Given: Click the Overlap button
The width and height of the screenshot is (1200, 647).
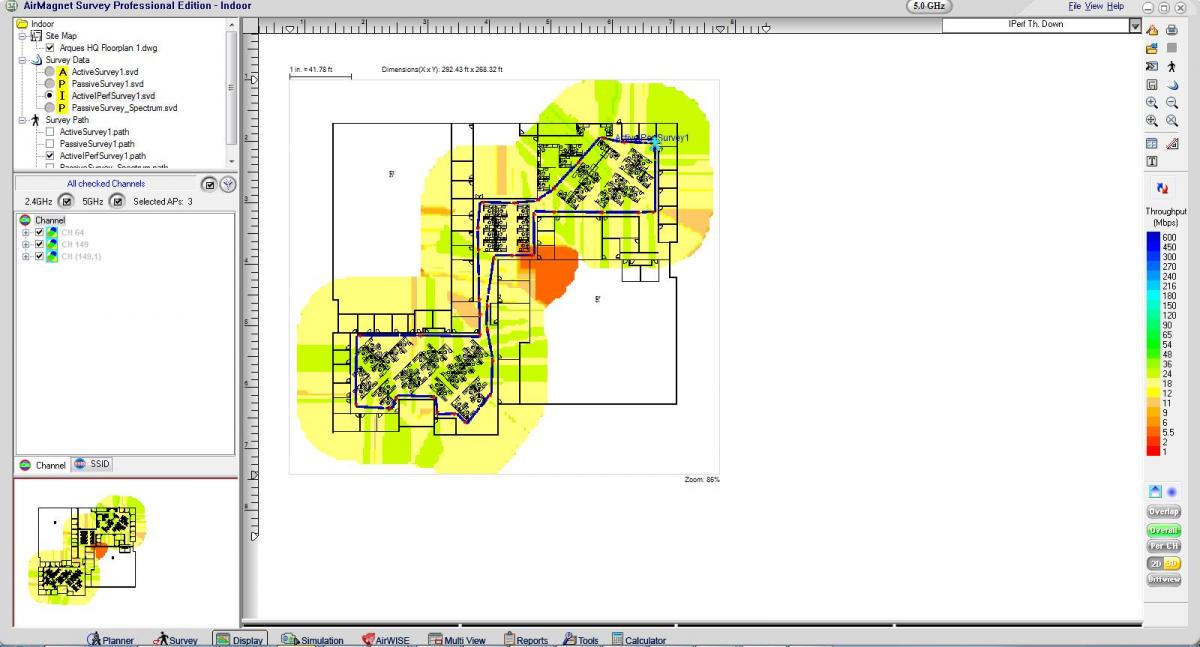Looking at the screenshot, I should tap(1163, 512).
